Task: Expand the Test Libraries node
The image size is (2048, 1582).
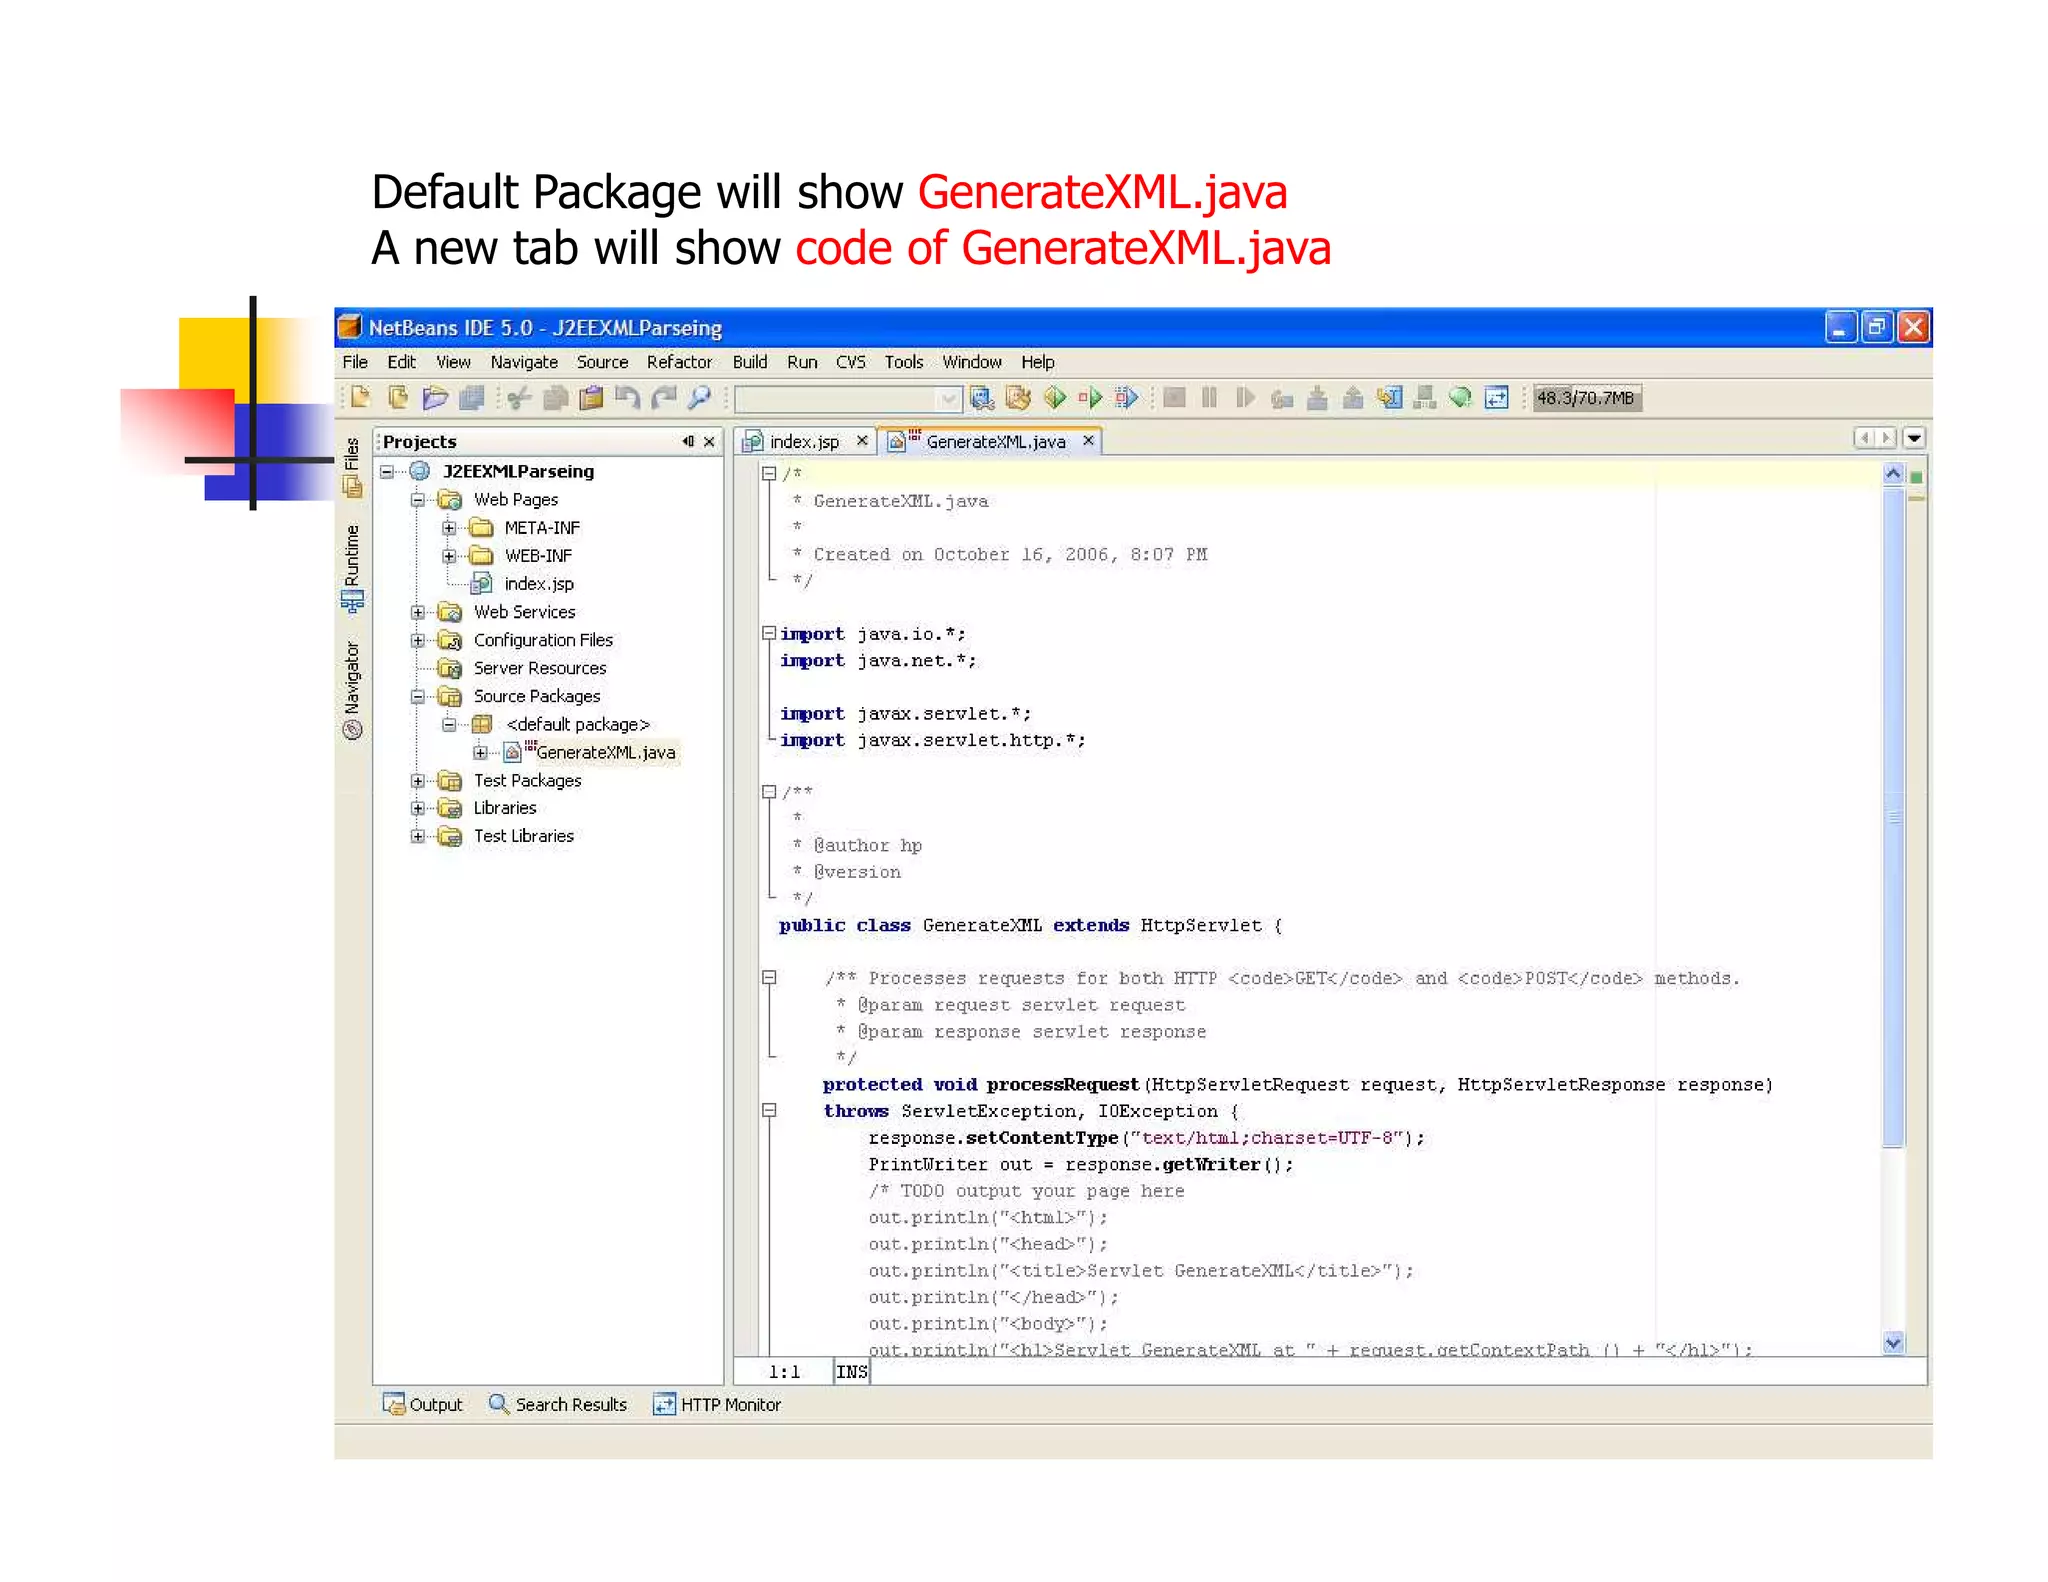Action: 418,836
